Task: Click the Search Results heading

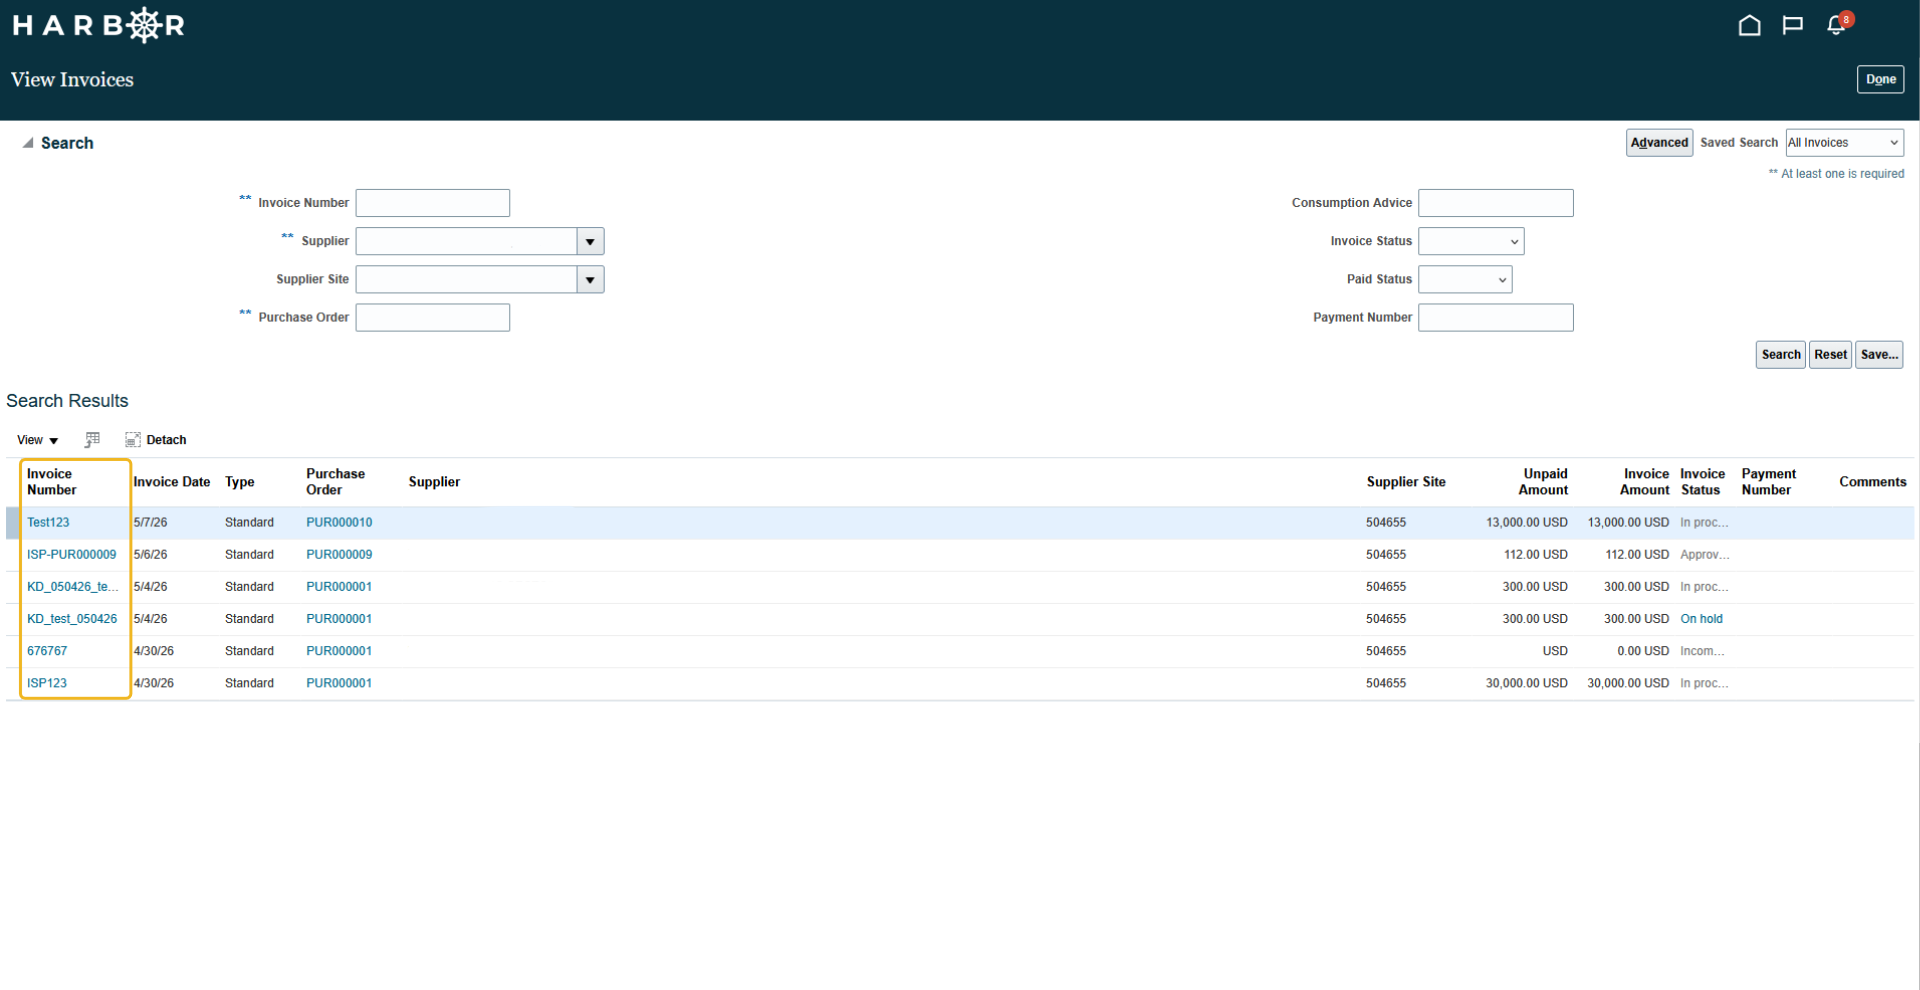Action: pyautogui.click(x=67, y=401)
